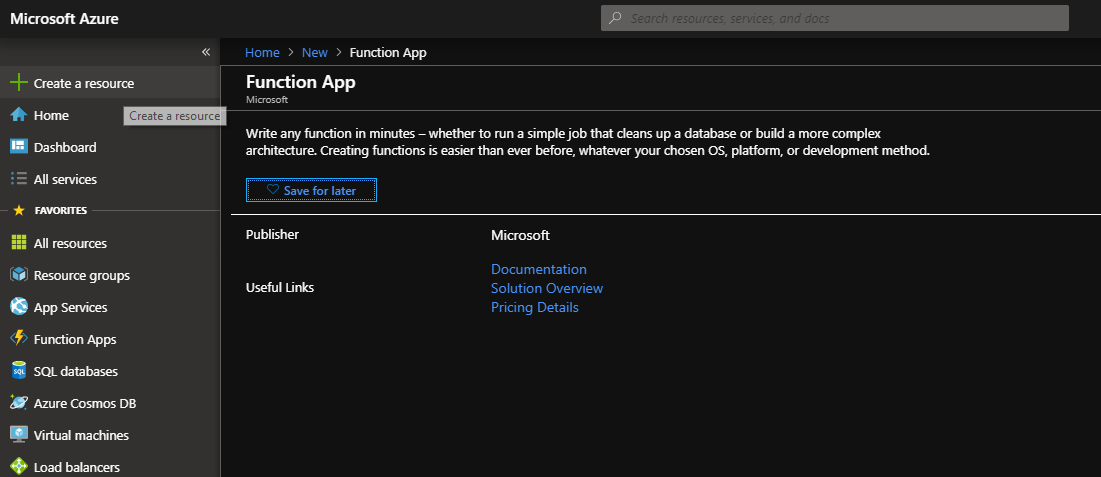This screenshot has width=1101, height=477.
Task: Open Create a resource menu entry
Action: point(110,83)
